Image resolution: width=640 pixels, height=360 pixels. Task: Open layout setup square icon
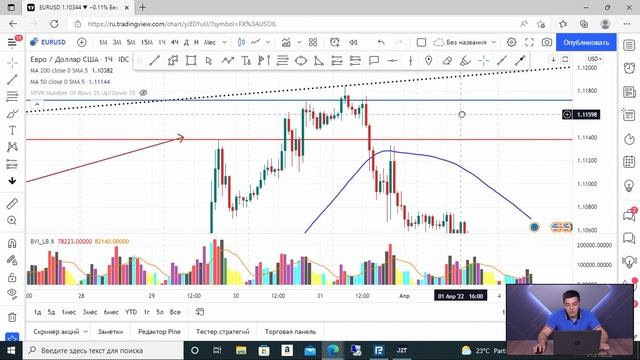tap(421, 42)
